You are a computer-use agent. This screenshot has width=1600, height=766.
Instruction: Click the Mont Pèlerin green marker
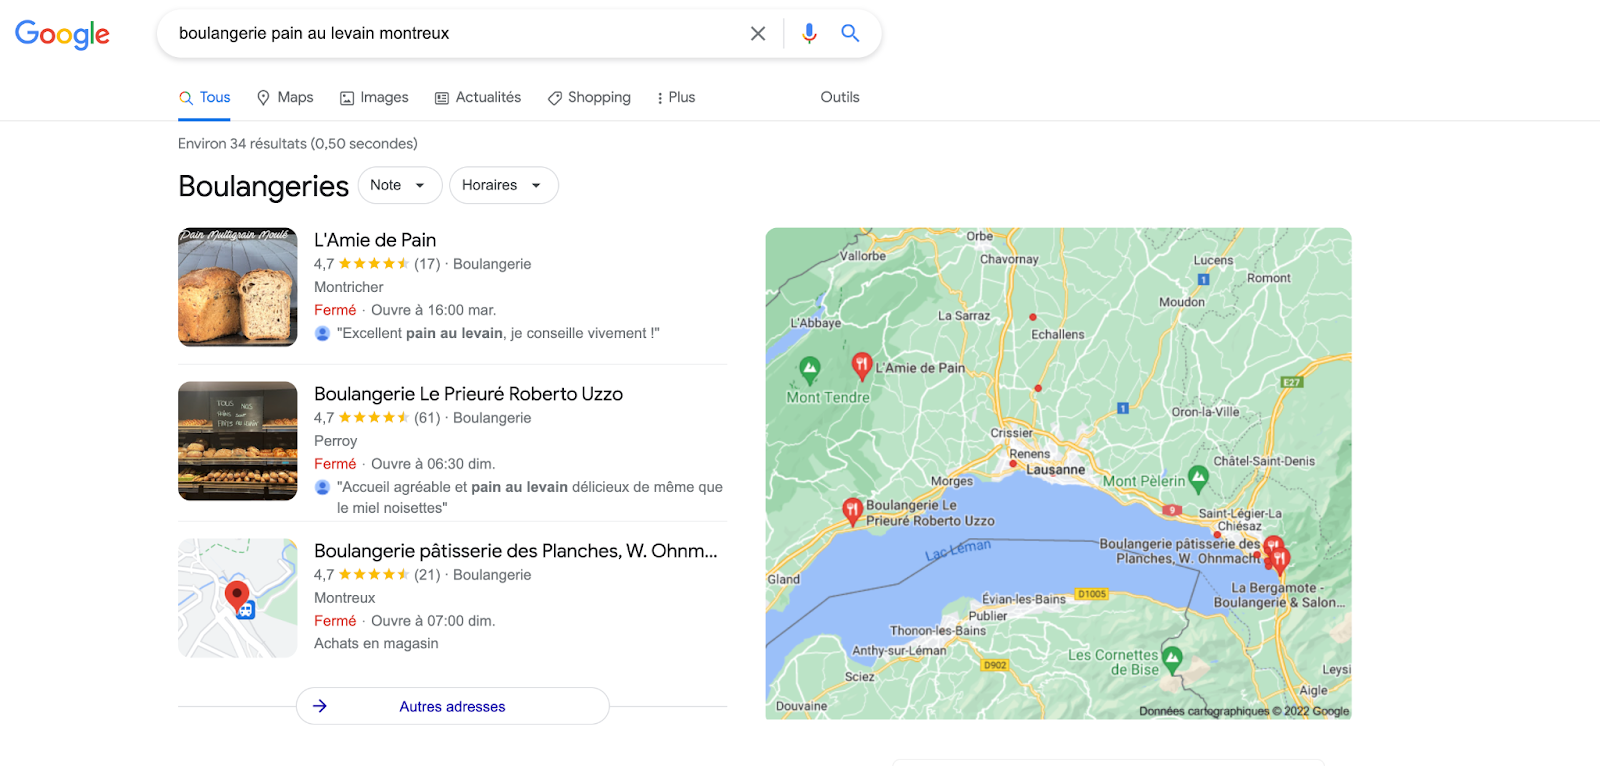click(1198, 479)
